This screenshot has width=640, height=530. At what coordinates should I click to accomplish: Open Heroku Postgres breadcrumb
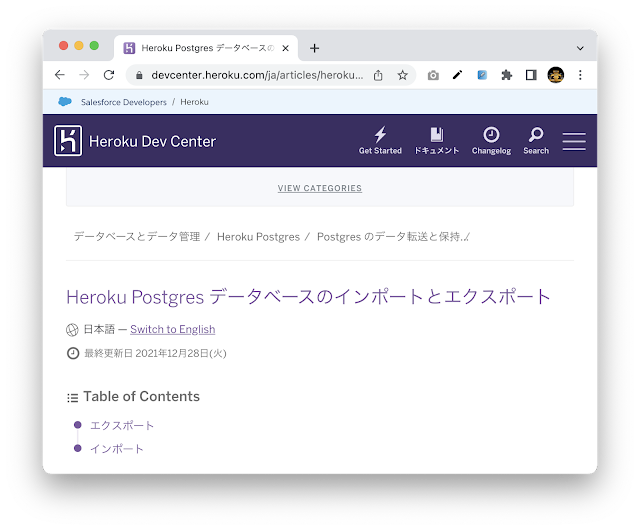point(258,237)
